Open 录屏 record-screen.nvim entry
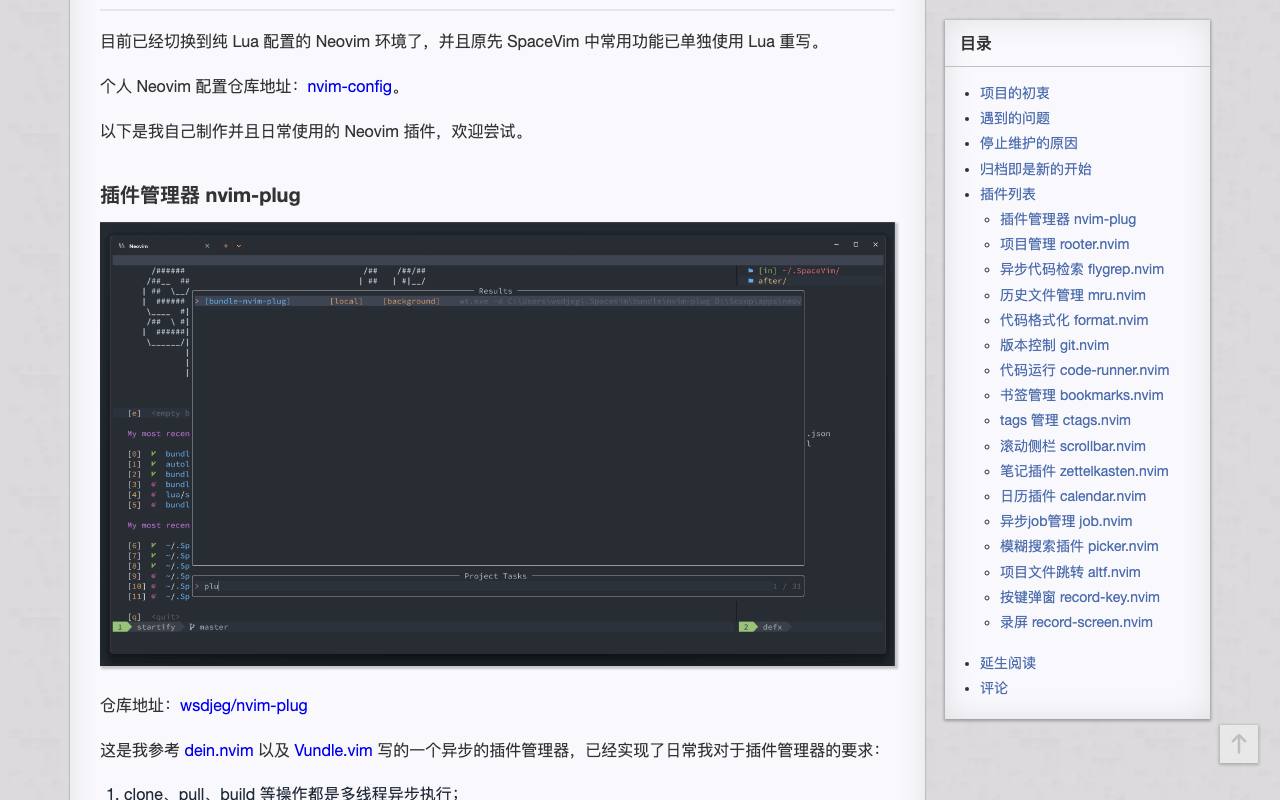This screenshot has height=800, width=1280. coord(1076,622)
